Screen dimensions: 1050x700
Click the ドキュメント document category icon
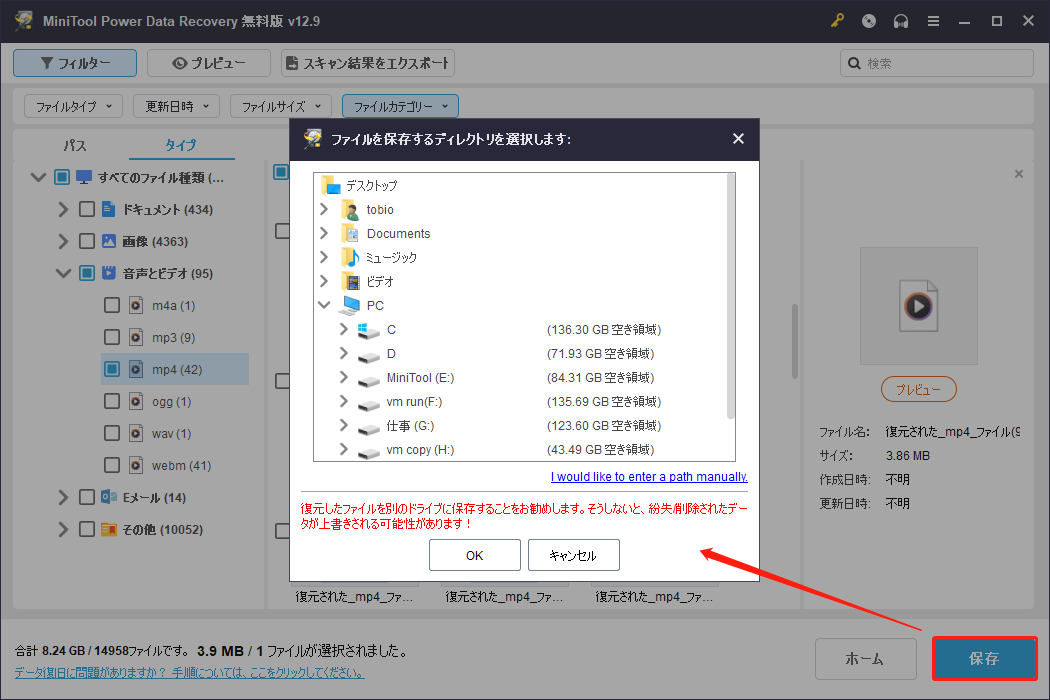(108, 209)
